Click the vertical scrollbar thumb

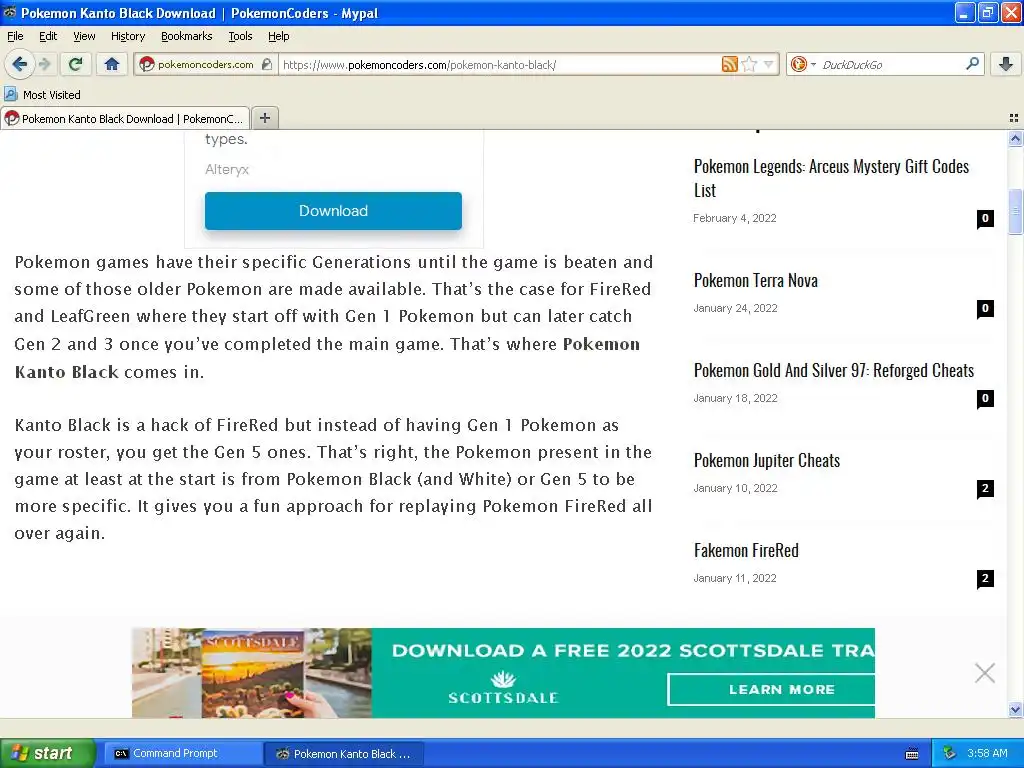[x=1015, y=211]
